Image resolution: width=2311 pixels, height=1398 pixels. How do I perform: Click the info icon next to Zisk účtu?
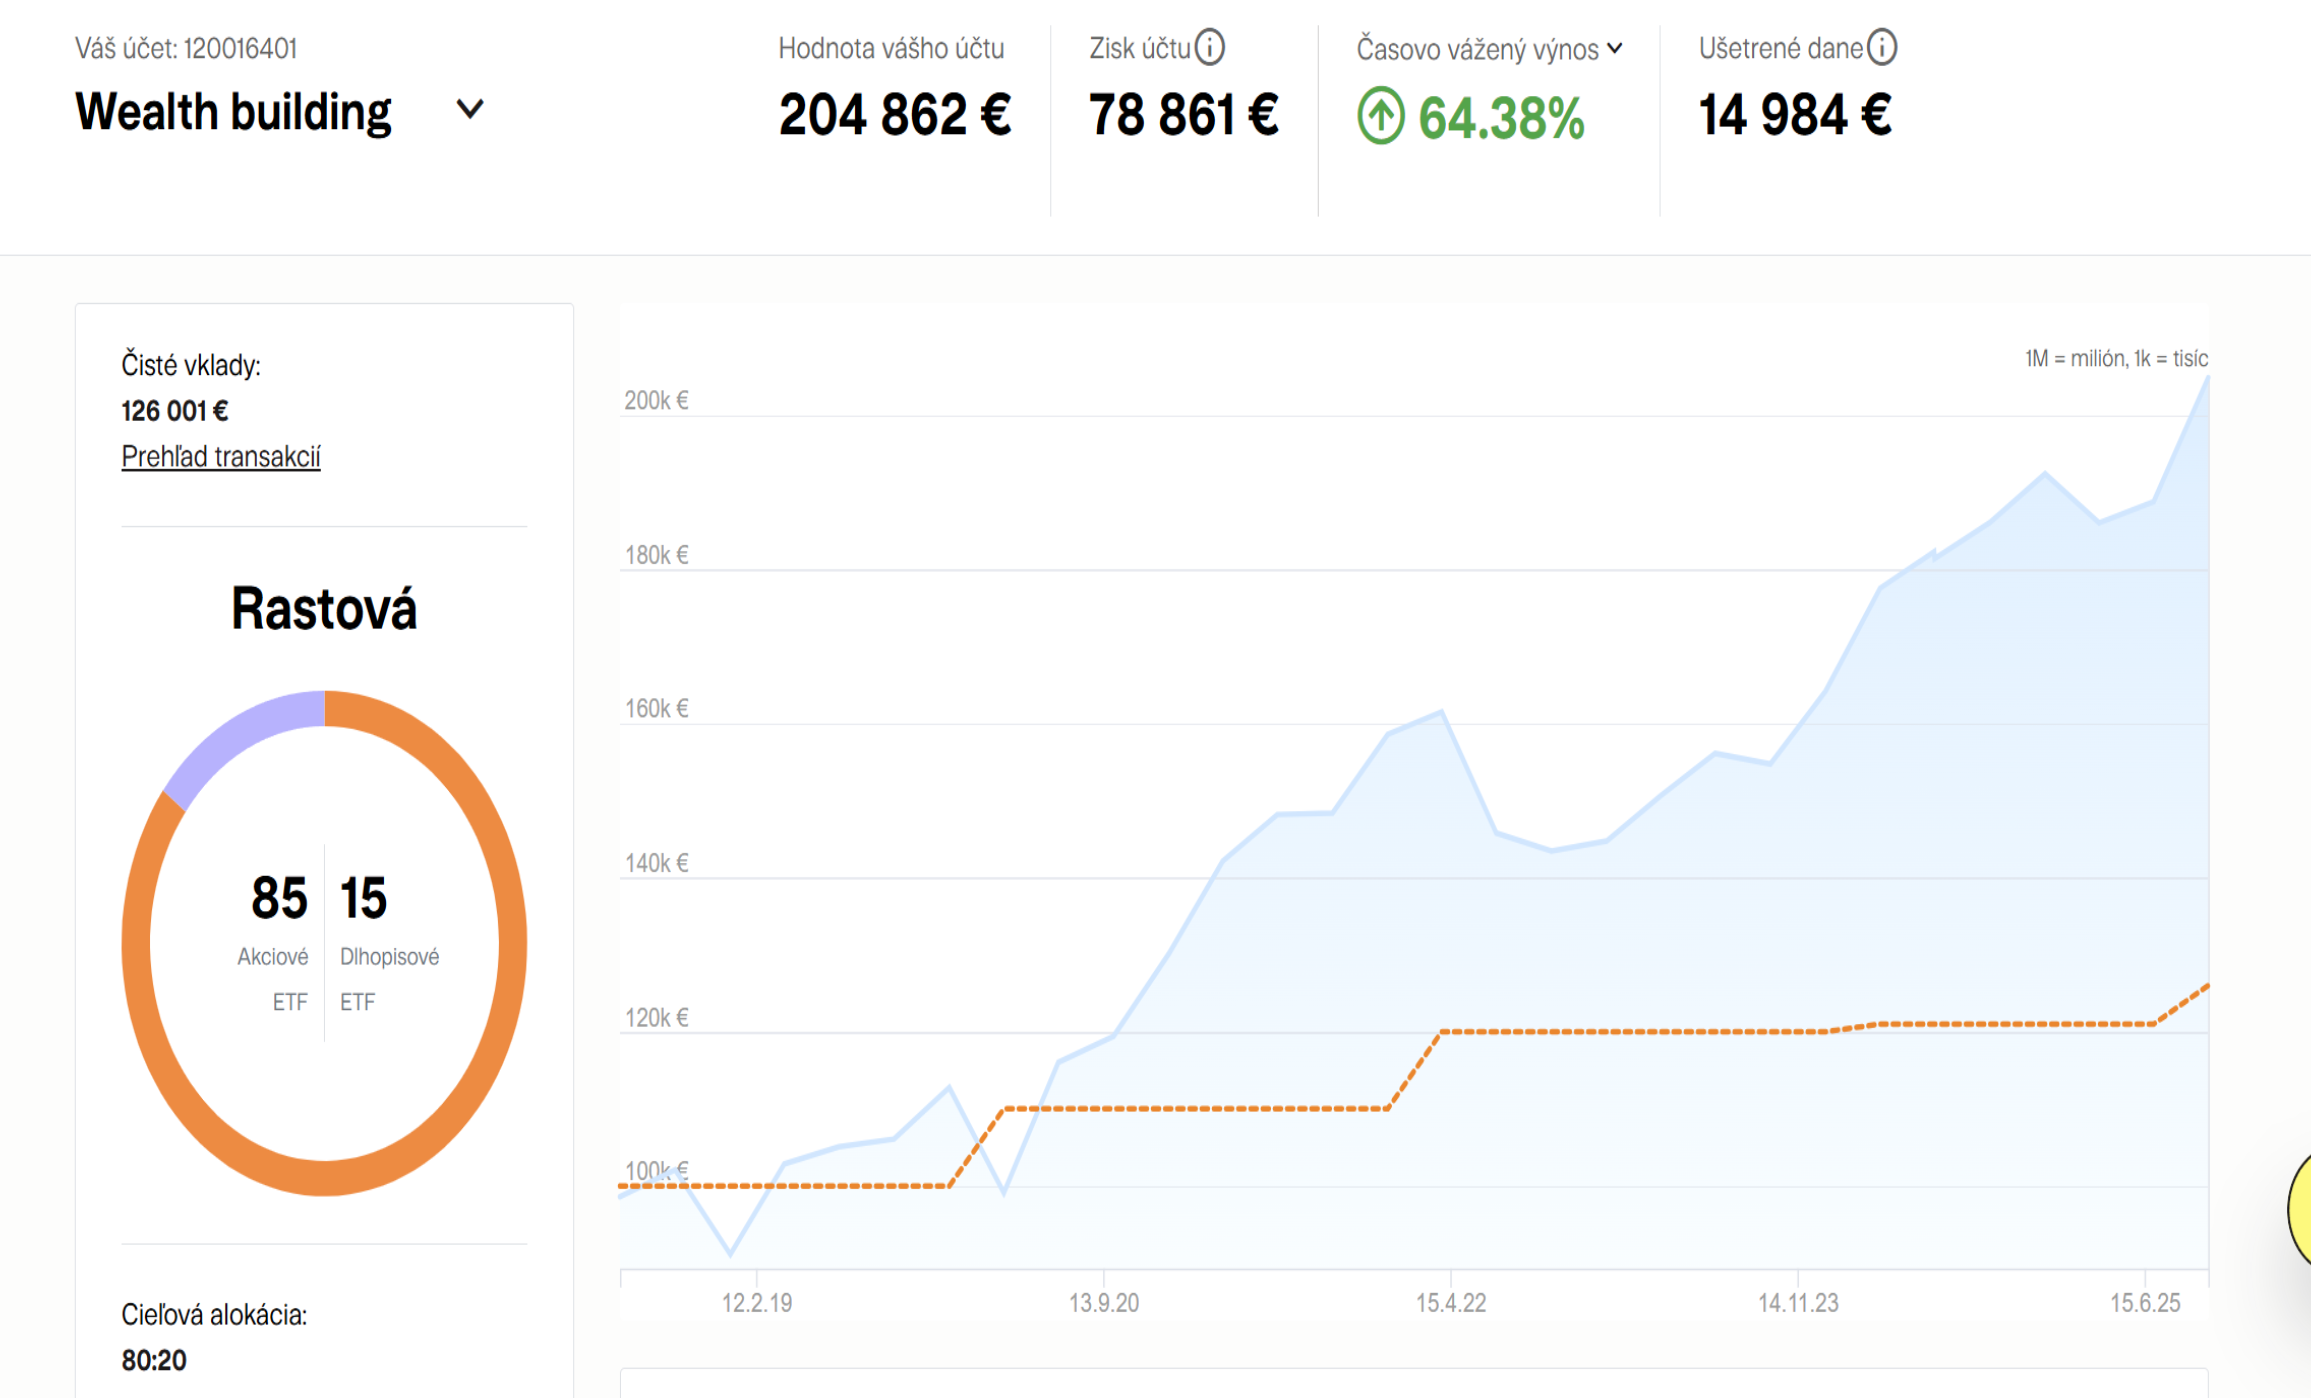click(x=1210, y=47)
